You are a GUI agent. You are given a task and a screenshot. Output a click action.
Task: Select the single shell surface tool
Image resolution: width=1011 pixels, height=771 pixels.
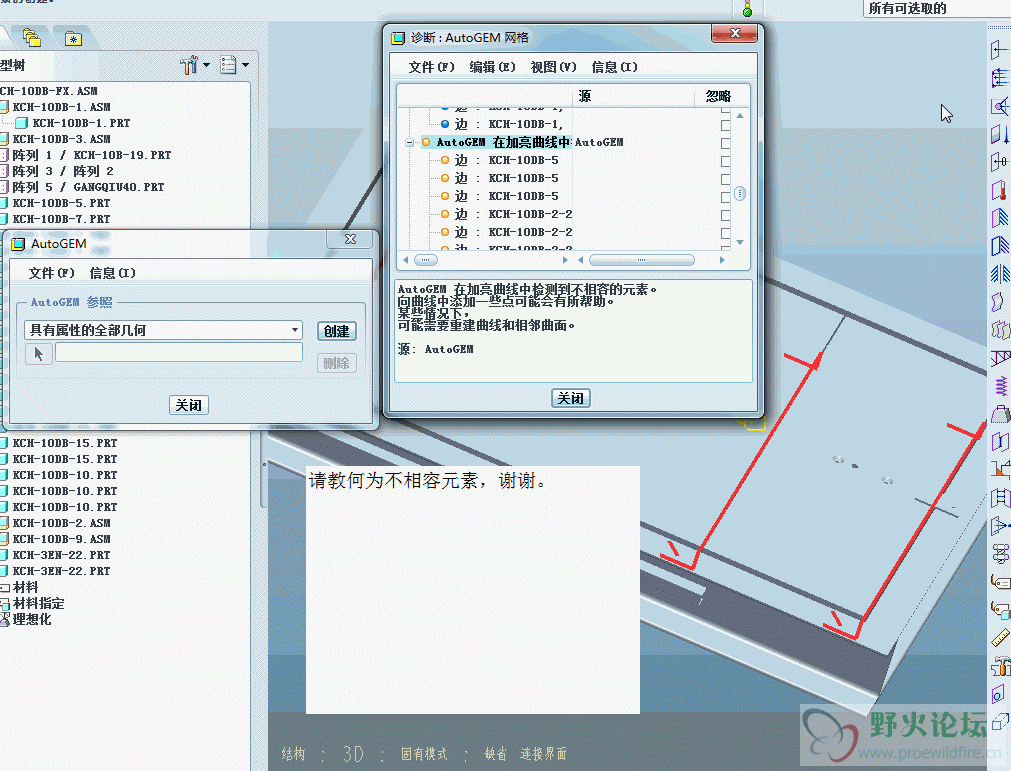(x=999, y=301)
